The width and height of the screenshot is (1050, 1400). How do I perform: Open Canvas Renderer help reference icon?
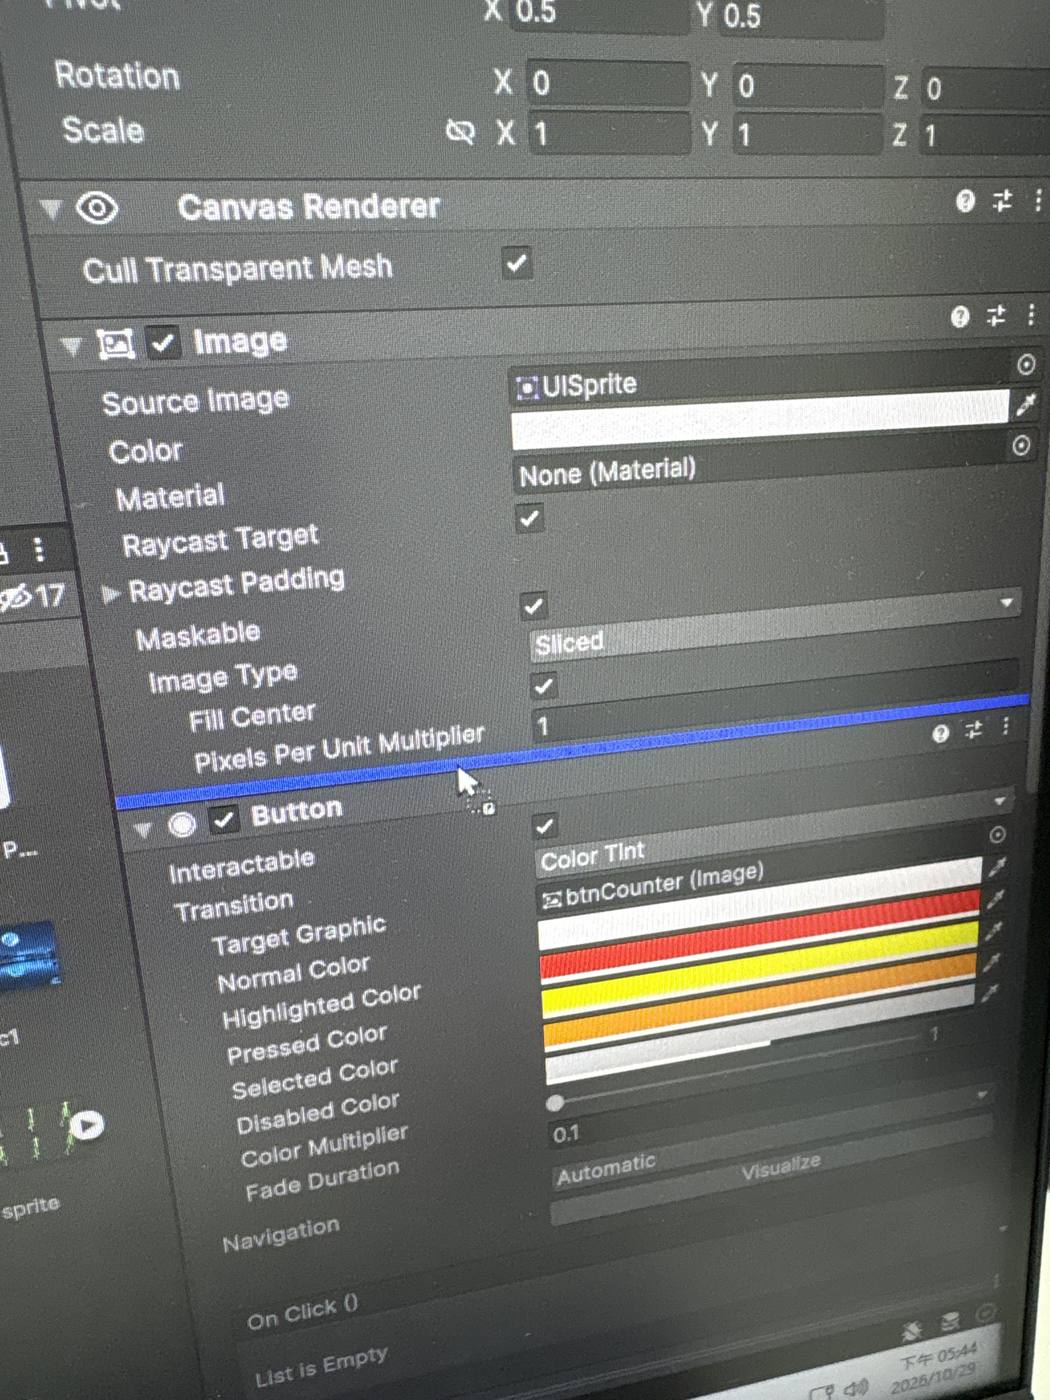click(965, 201)
